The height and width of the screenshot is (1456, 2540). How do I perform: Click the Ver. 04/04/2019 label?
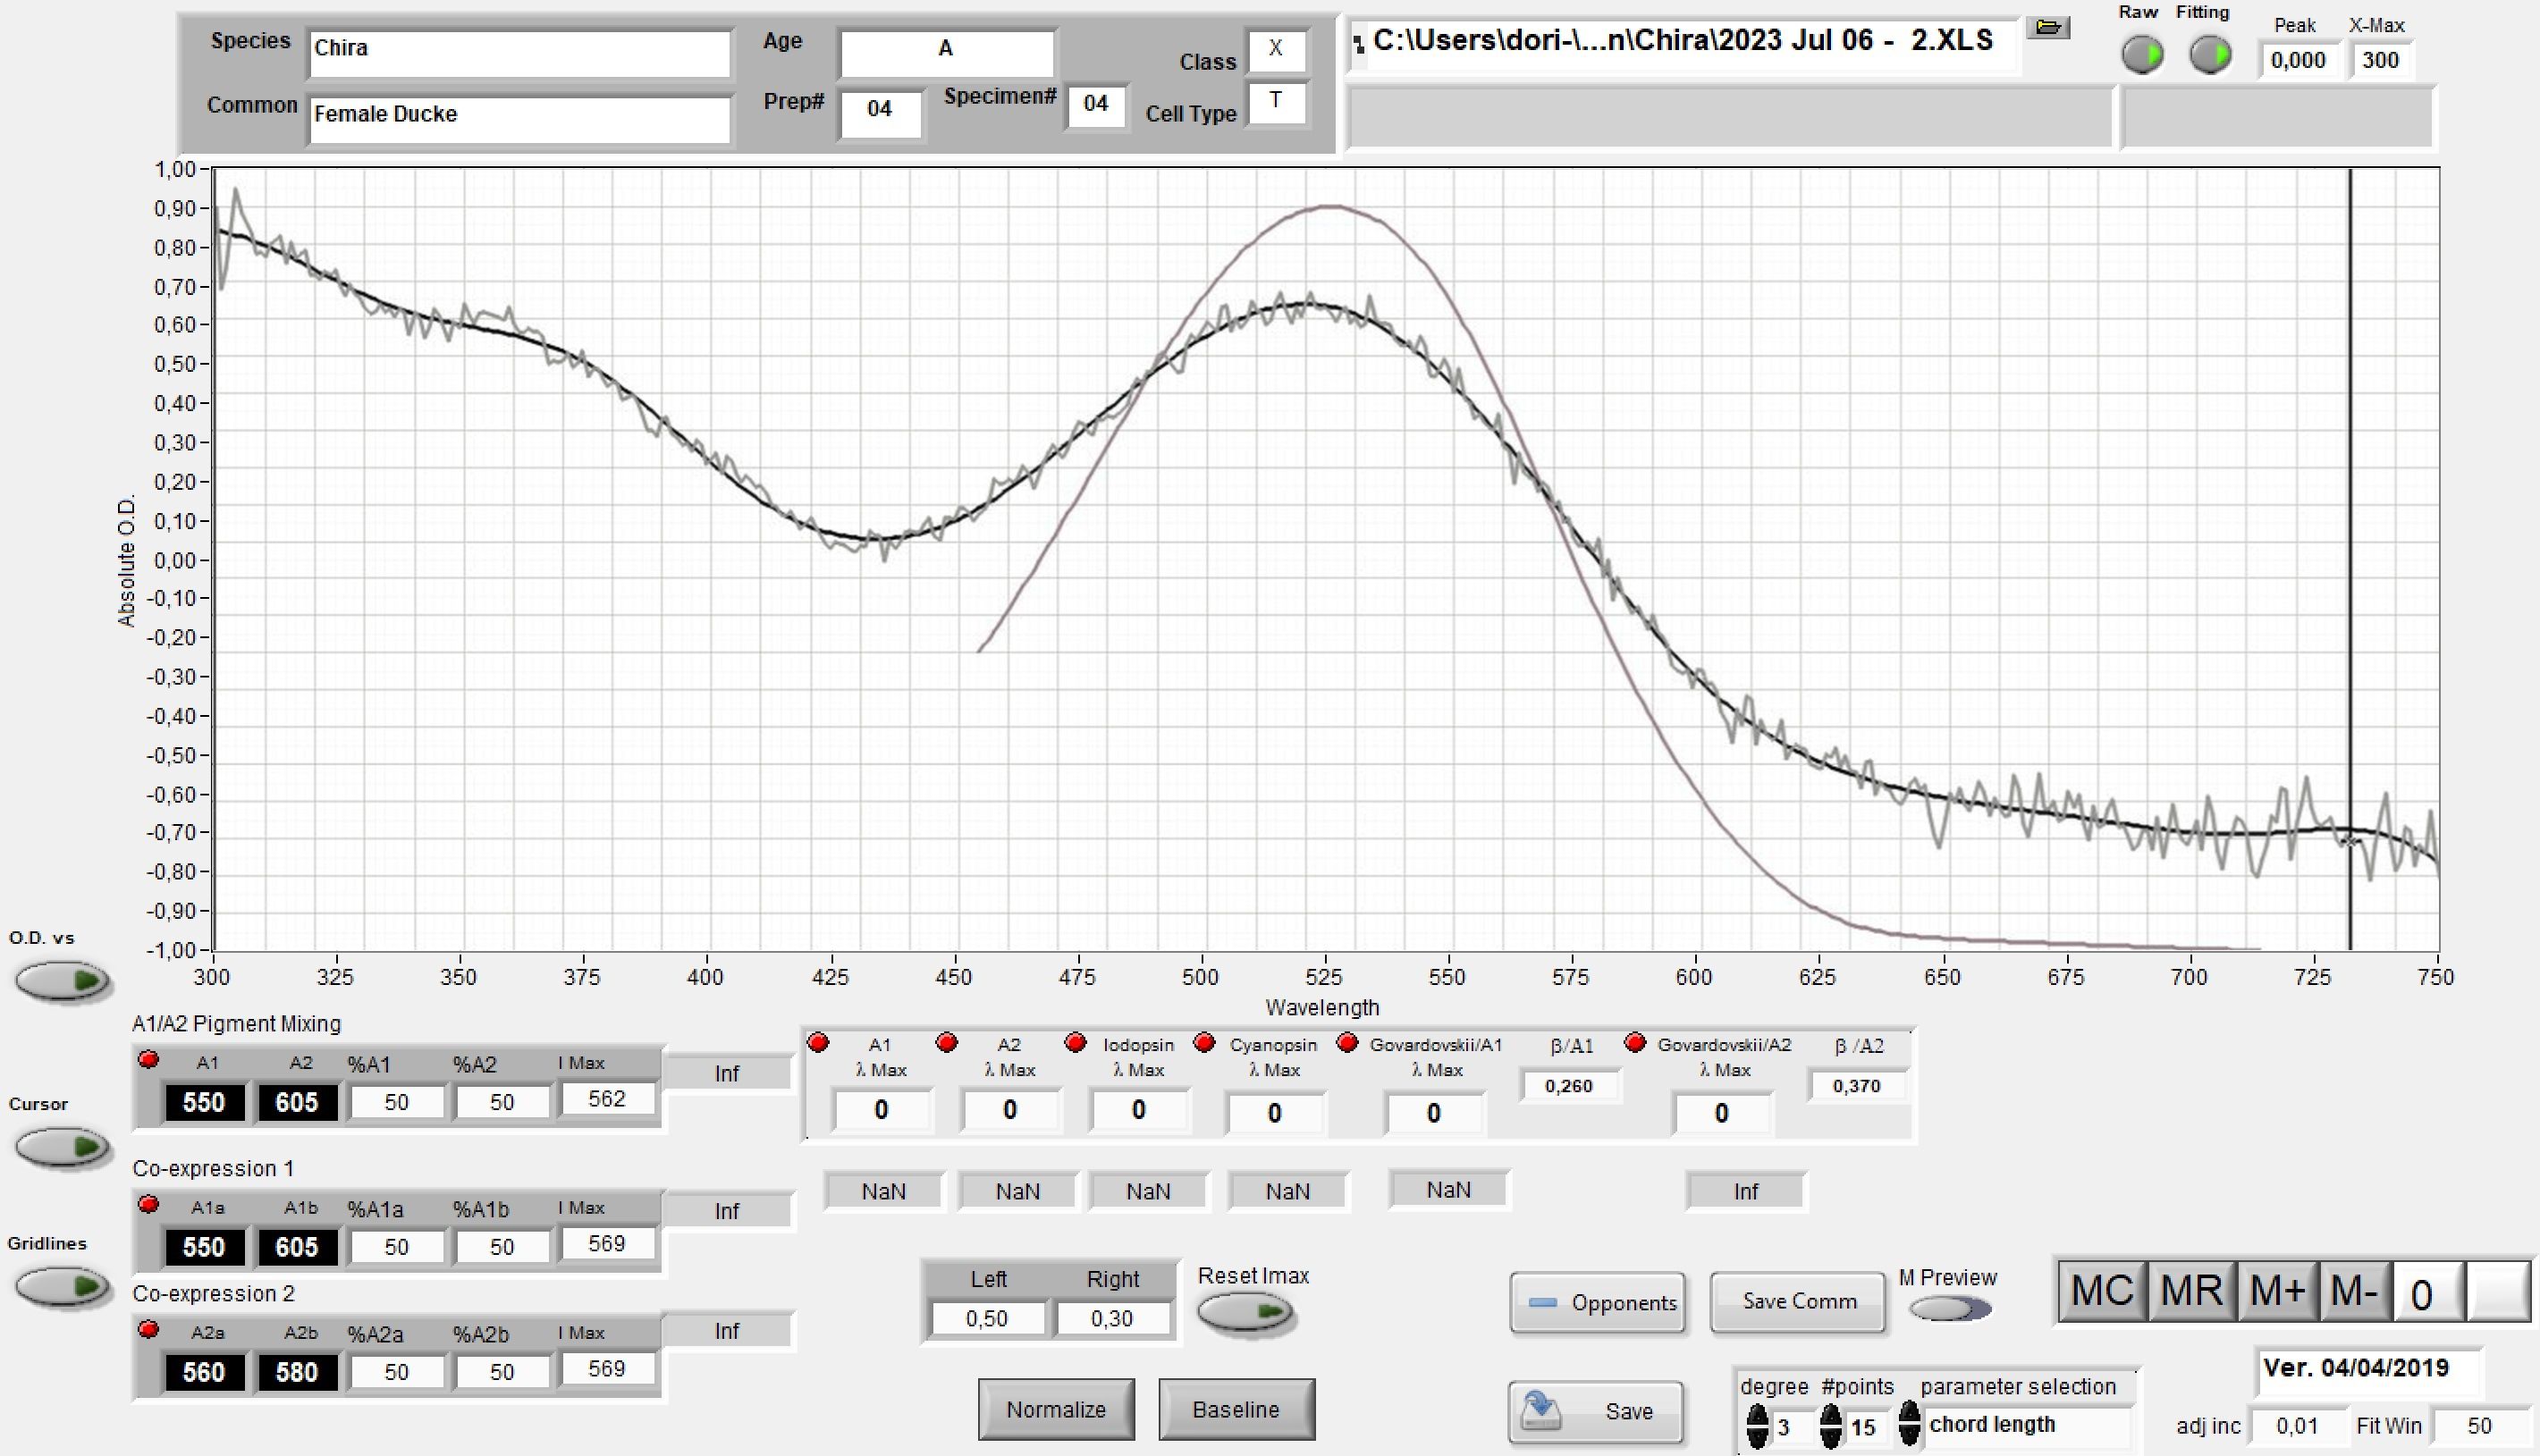click(x=2356, y=1368)
